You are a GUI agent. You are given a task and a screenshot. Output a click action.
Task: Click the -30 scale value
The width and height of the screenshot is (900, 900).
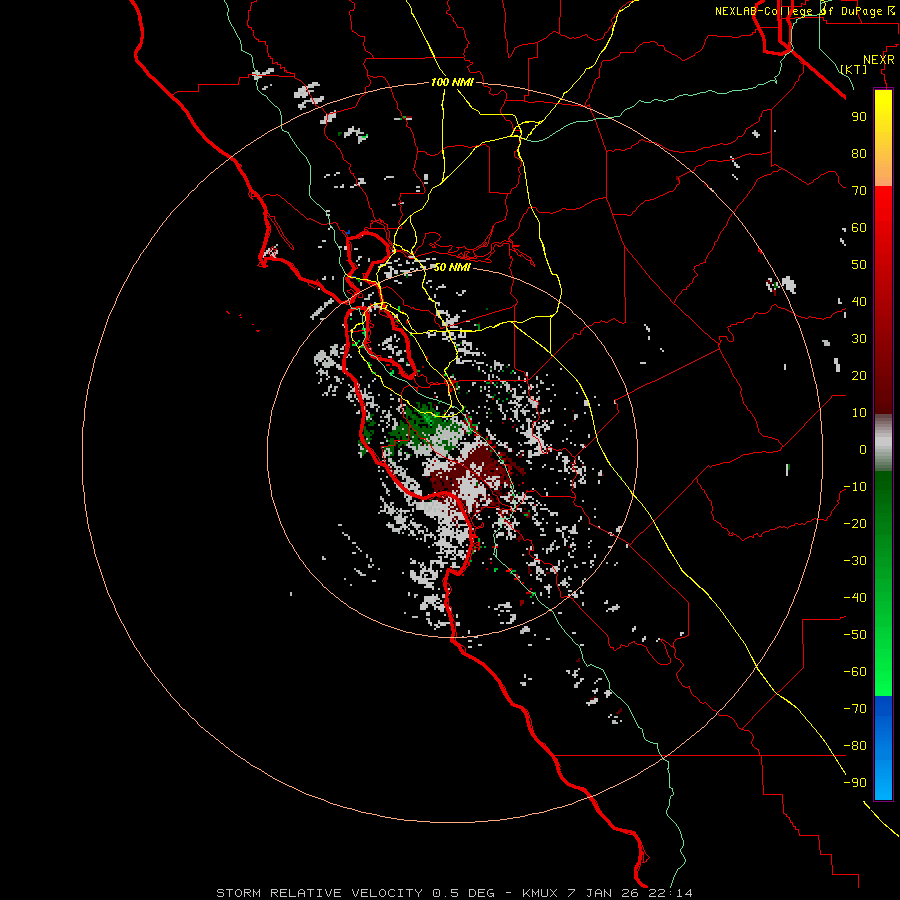point(855,561)
